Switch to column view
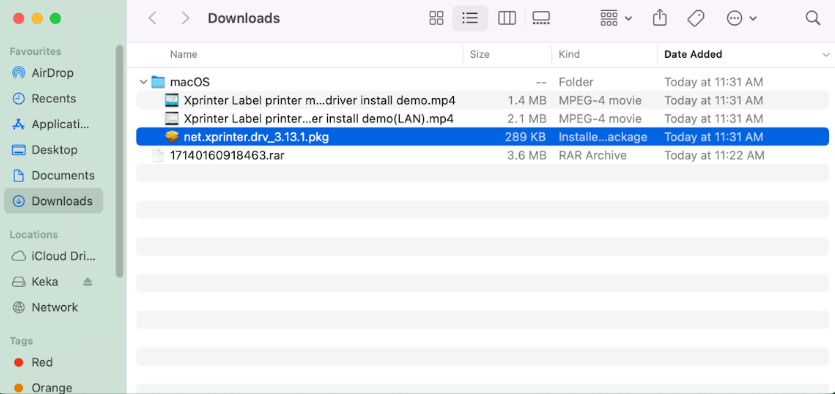 (506, 19)
